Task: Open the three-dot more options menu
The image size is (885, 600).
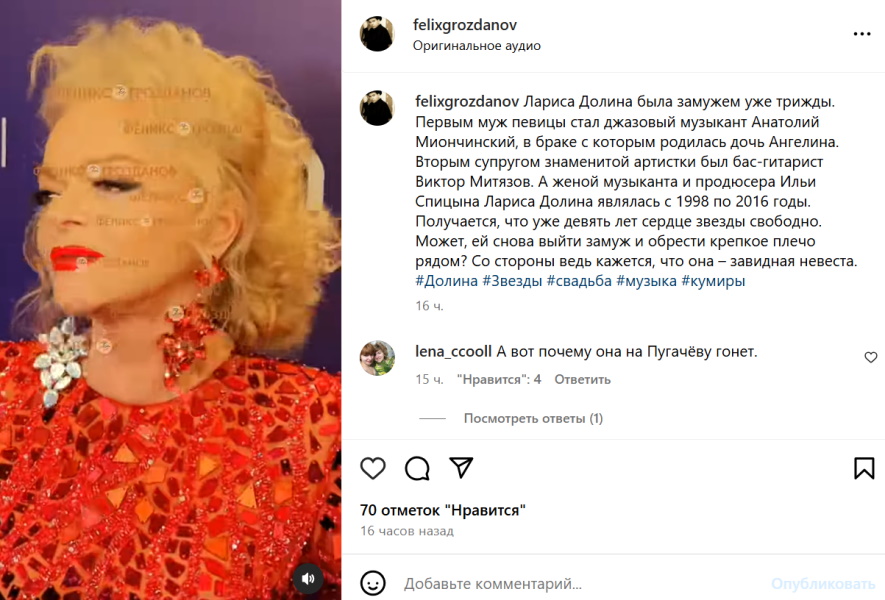Action: pos(862,34)
